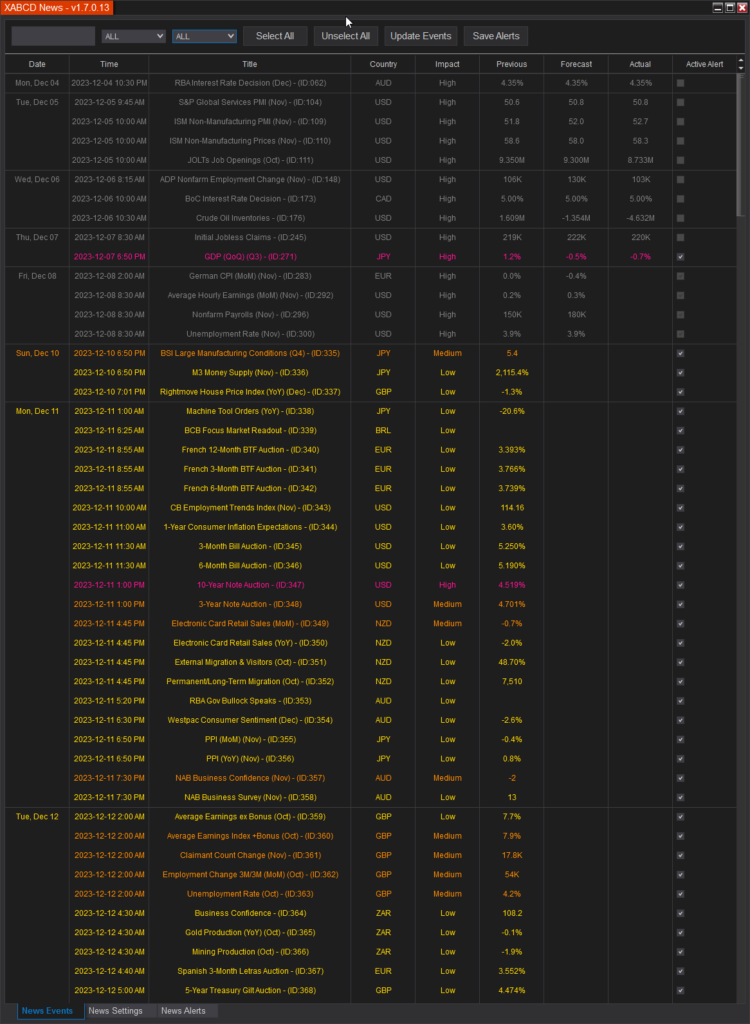Click the Employment Change 3M/3M (MoM) title
The image size is (750, 1024).
(250, 874)
